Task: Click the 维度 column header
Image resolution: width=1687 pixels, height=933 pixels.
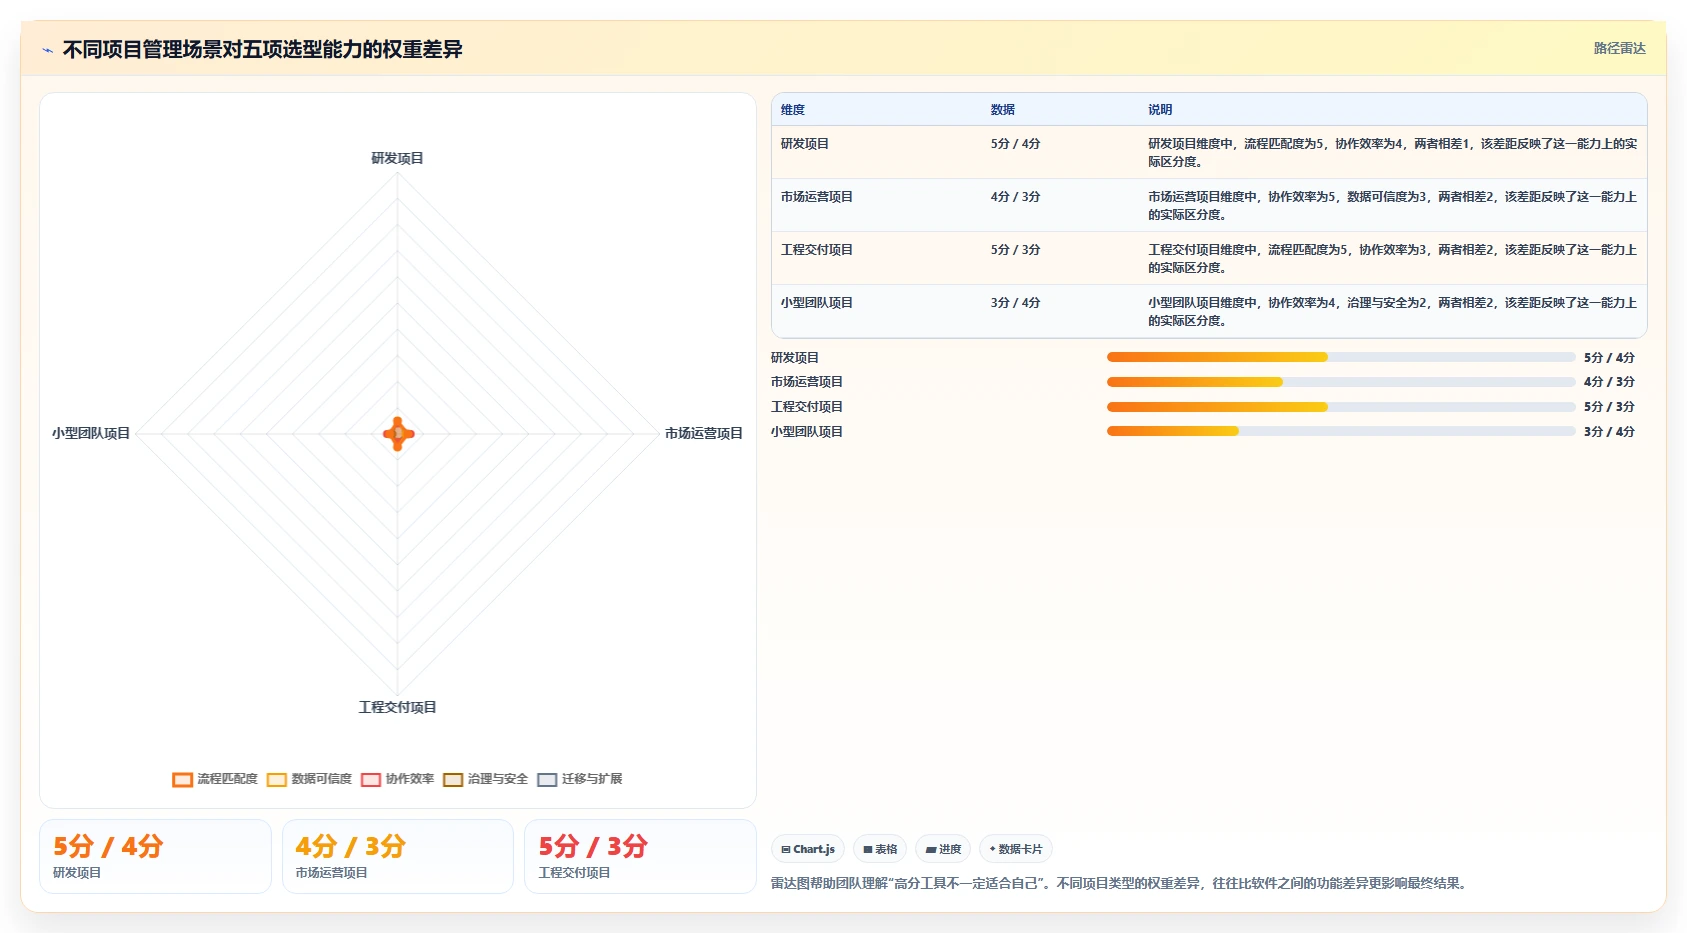Action: click(x=793, y=110)
